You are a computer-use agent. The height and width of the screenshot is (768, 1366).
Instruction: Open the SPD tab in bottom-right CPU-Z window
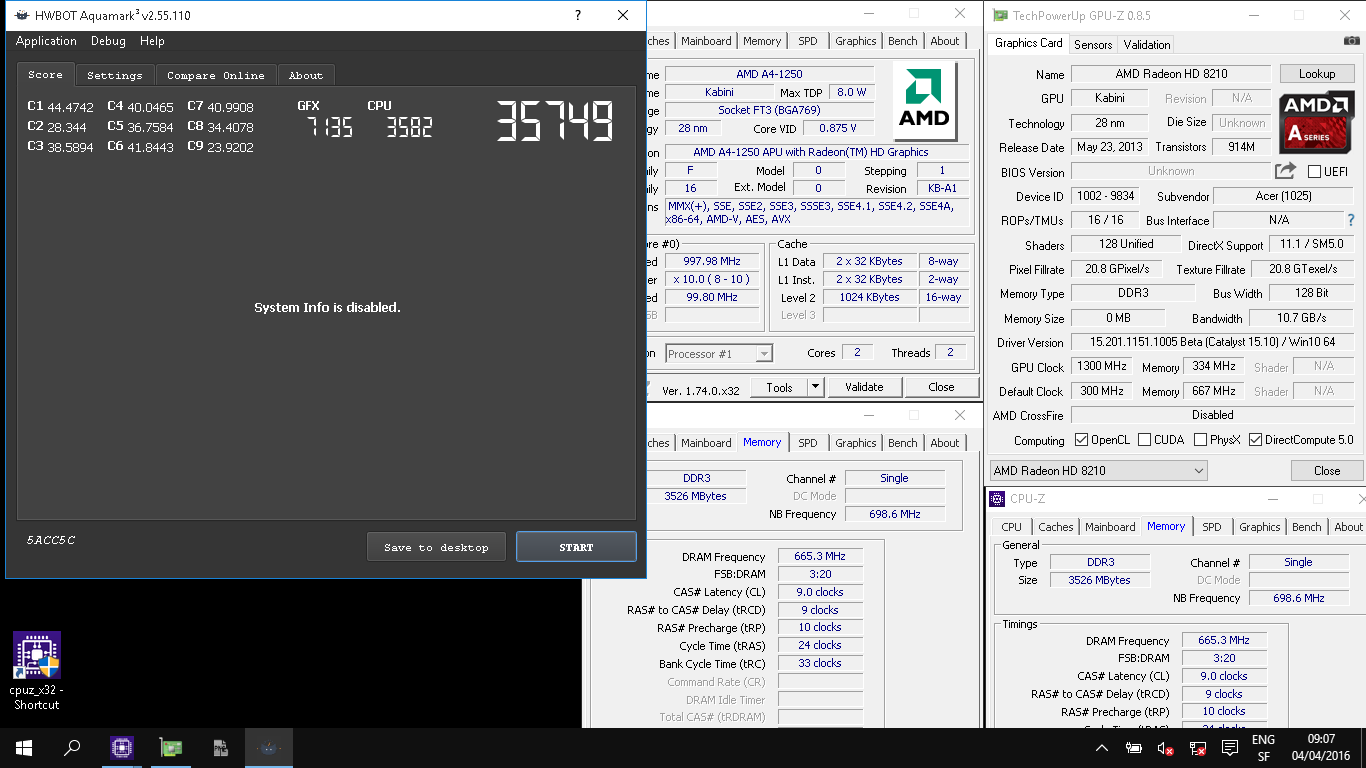coord(1211,527)
